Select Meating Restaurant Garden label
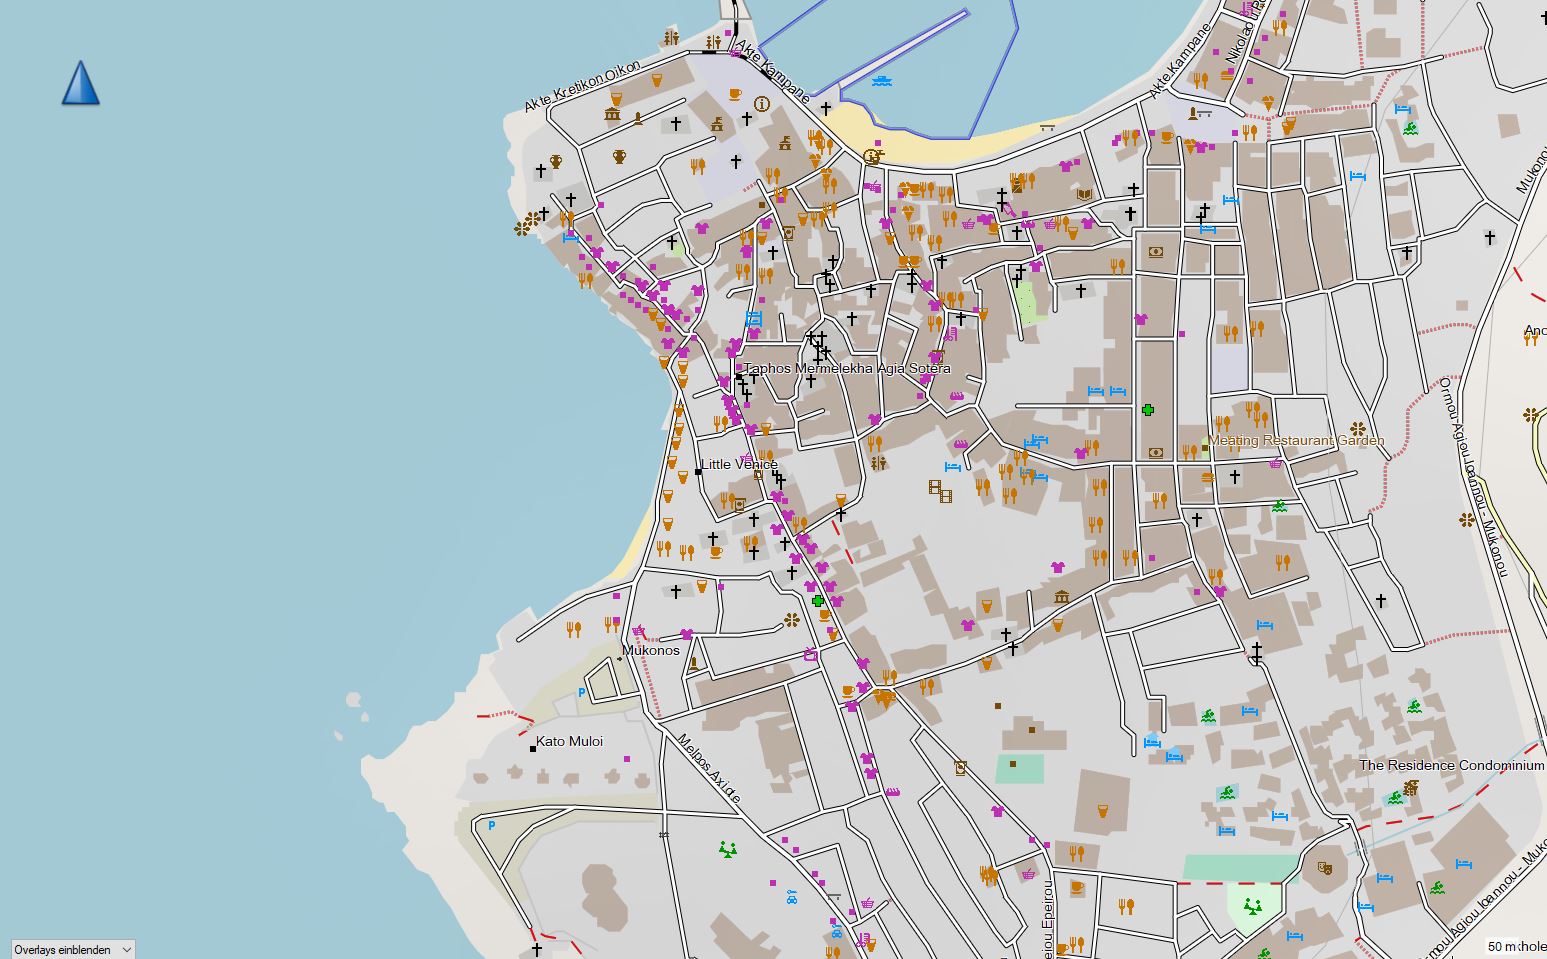 click(1296, 440)
